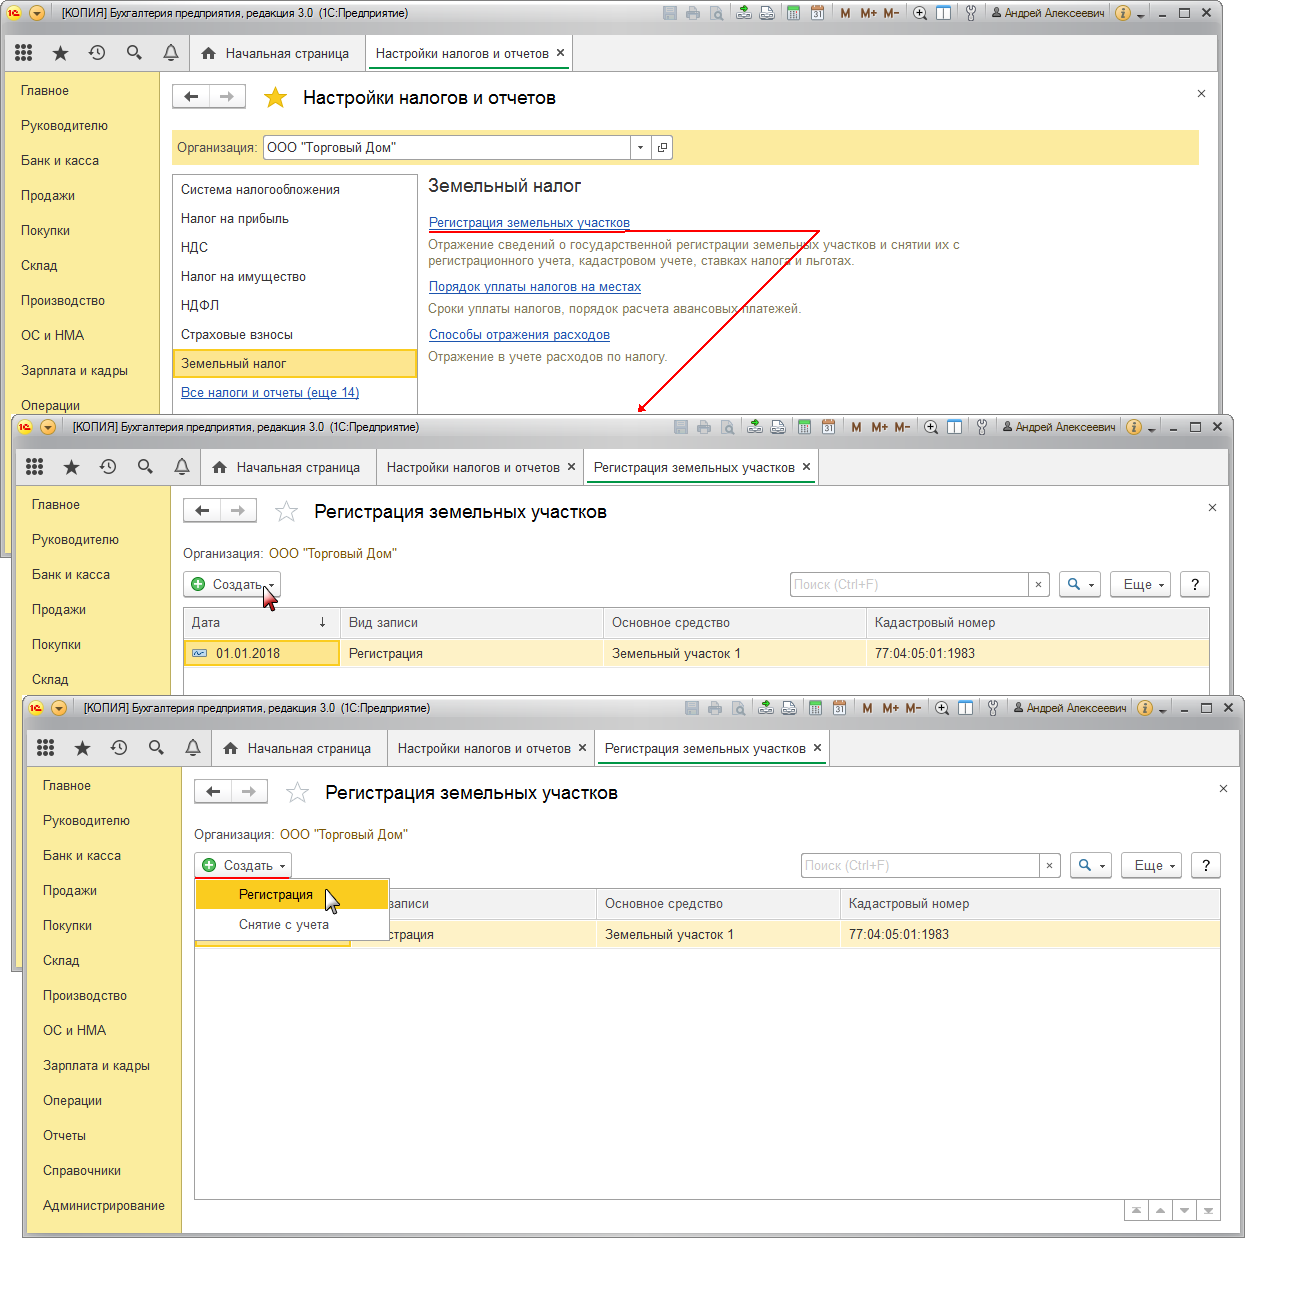The width and height of the screenshot is (1307, 1291).
Task: Open Создать dropdown in middle window
Action: [232, 584]
